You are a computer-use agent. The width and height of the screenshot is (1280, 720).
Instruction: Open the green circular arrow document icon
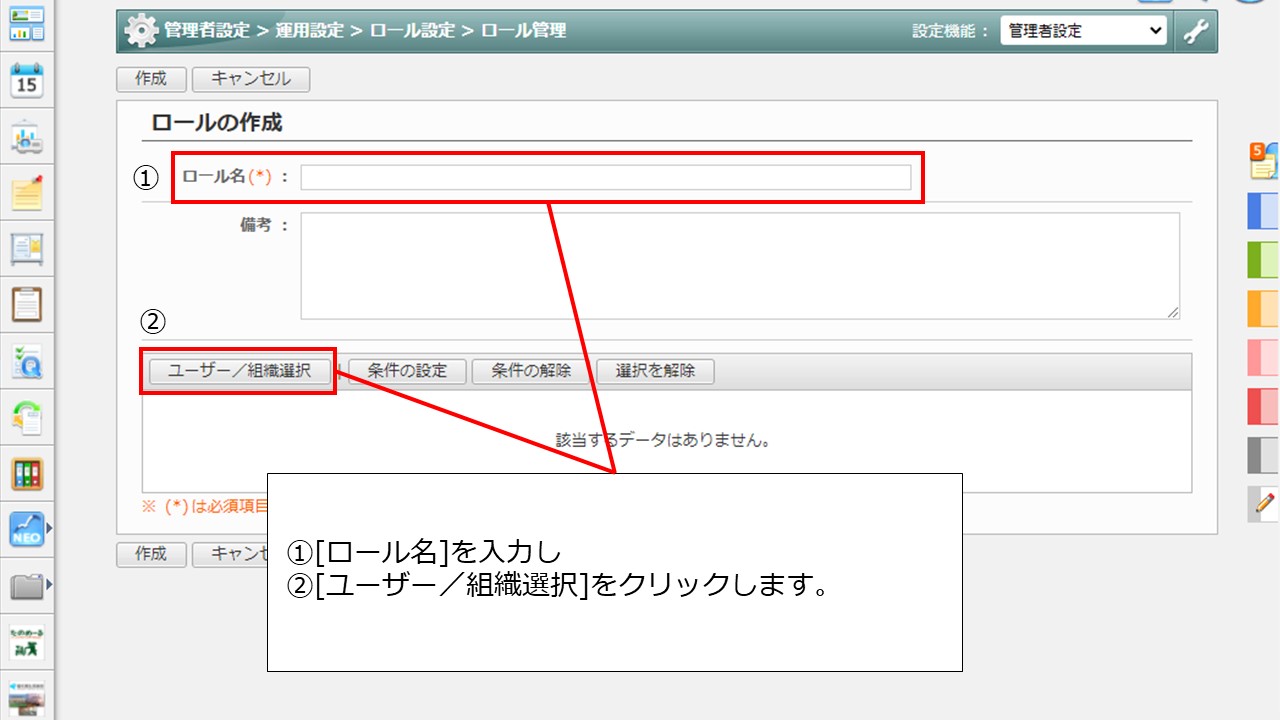[27, 417]
